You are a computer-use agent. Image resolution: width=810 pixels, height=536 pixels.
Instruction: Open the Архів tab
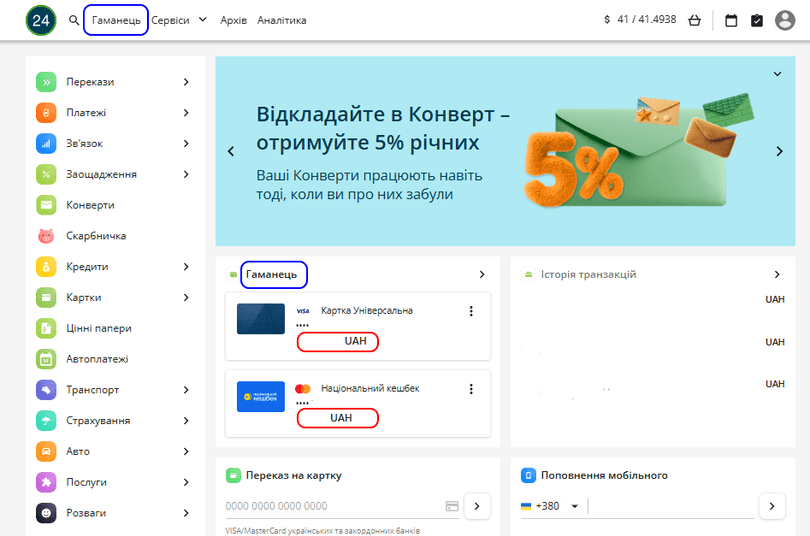(233, 20)
